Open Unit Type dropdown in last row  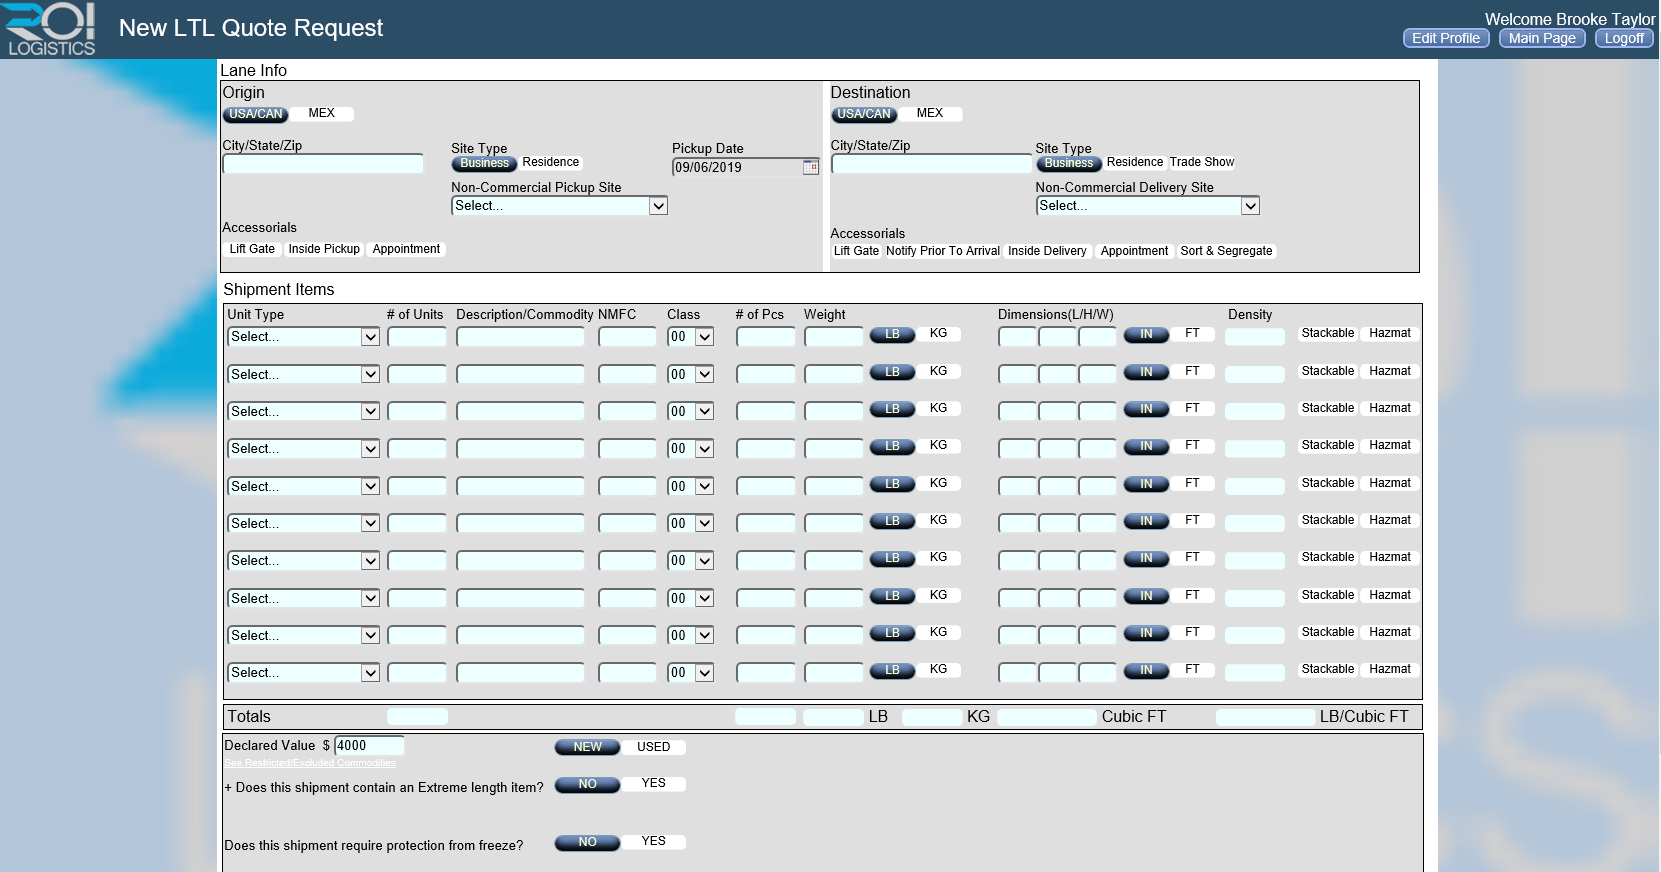click(x=303, y=672)
